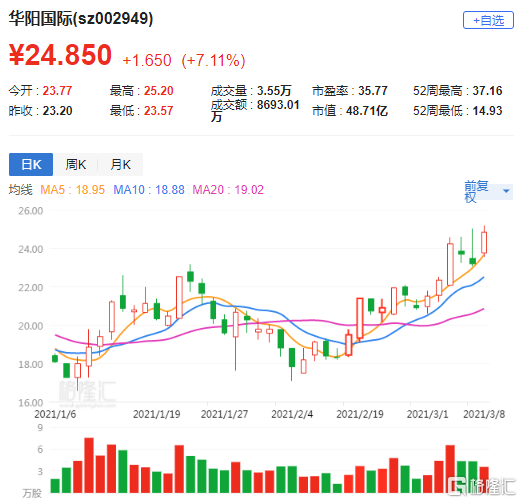Image resolution: width=522 pixels, height=503 pixels.
Task: Click the 22.00 price axis label
Action: pyautogui.click(x=31, y=288)
